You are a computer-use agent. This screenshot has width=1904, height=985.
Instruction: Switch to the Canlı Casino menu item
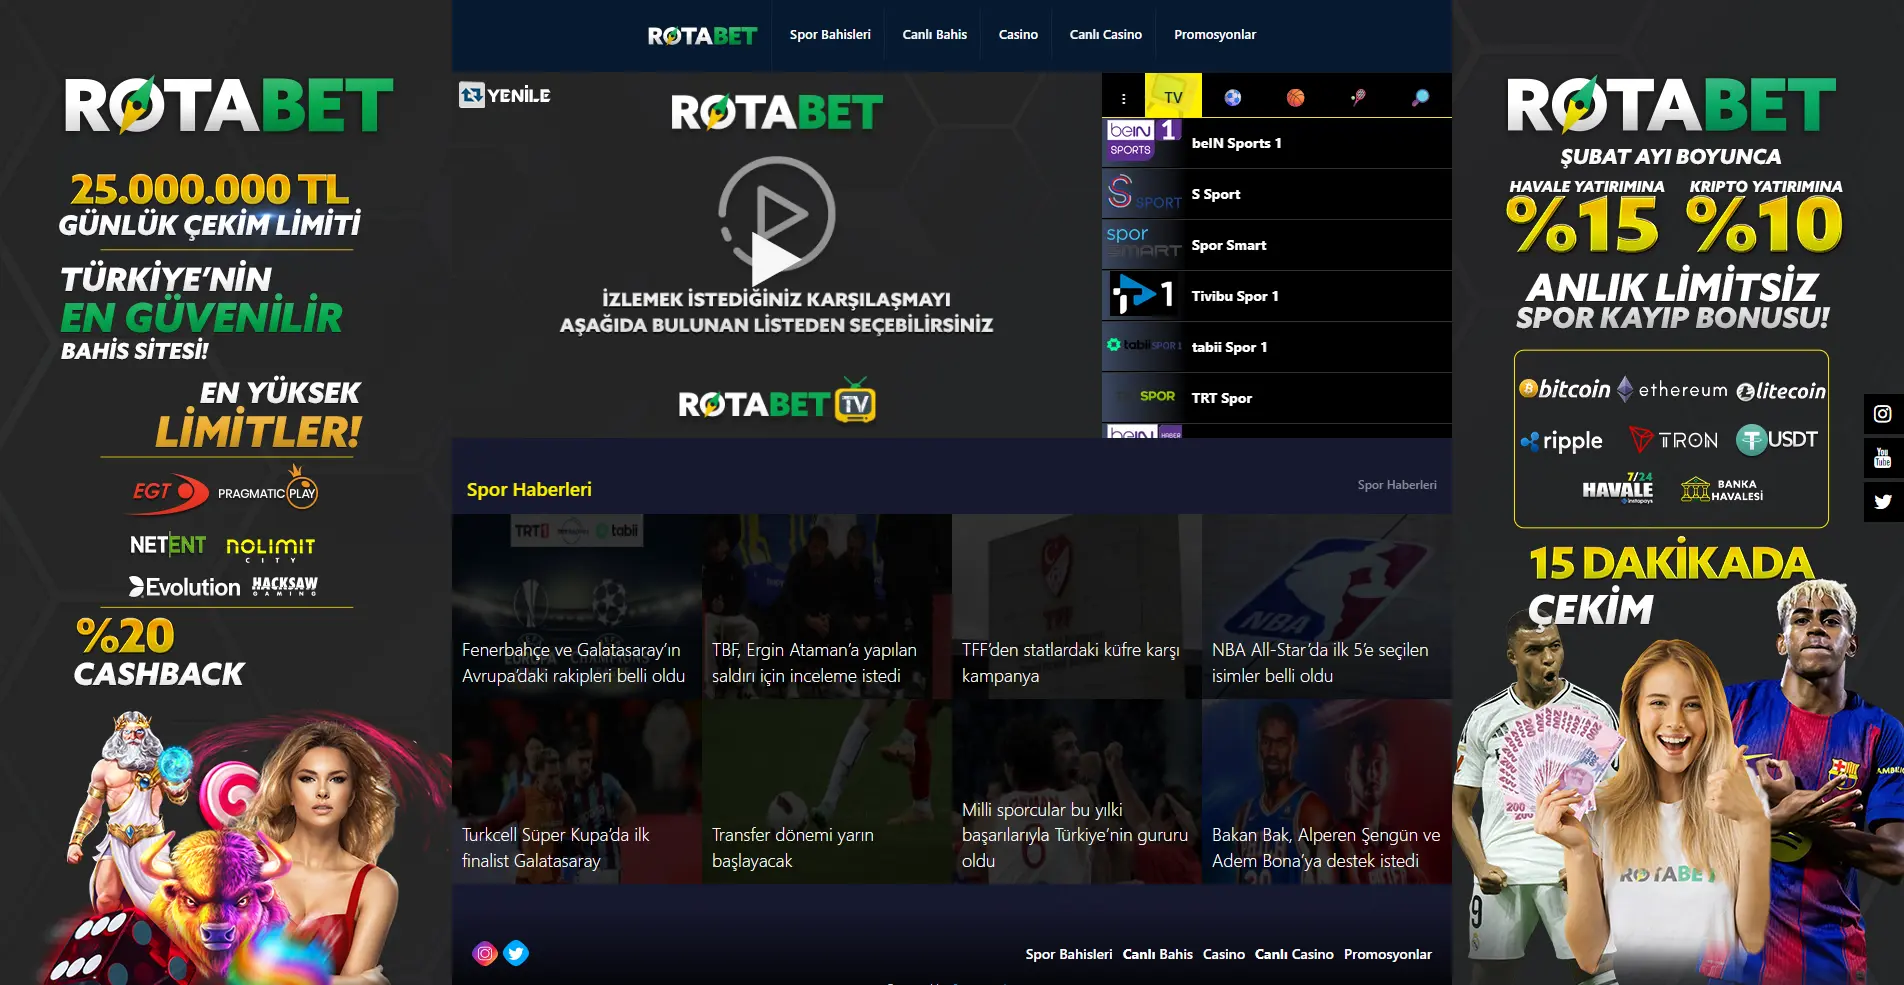pos(1104,34)
